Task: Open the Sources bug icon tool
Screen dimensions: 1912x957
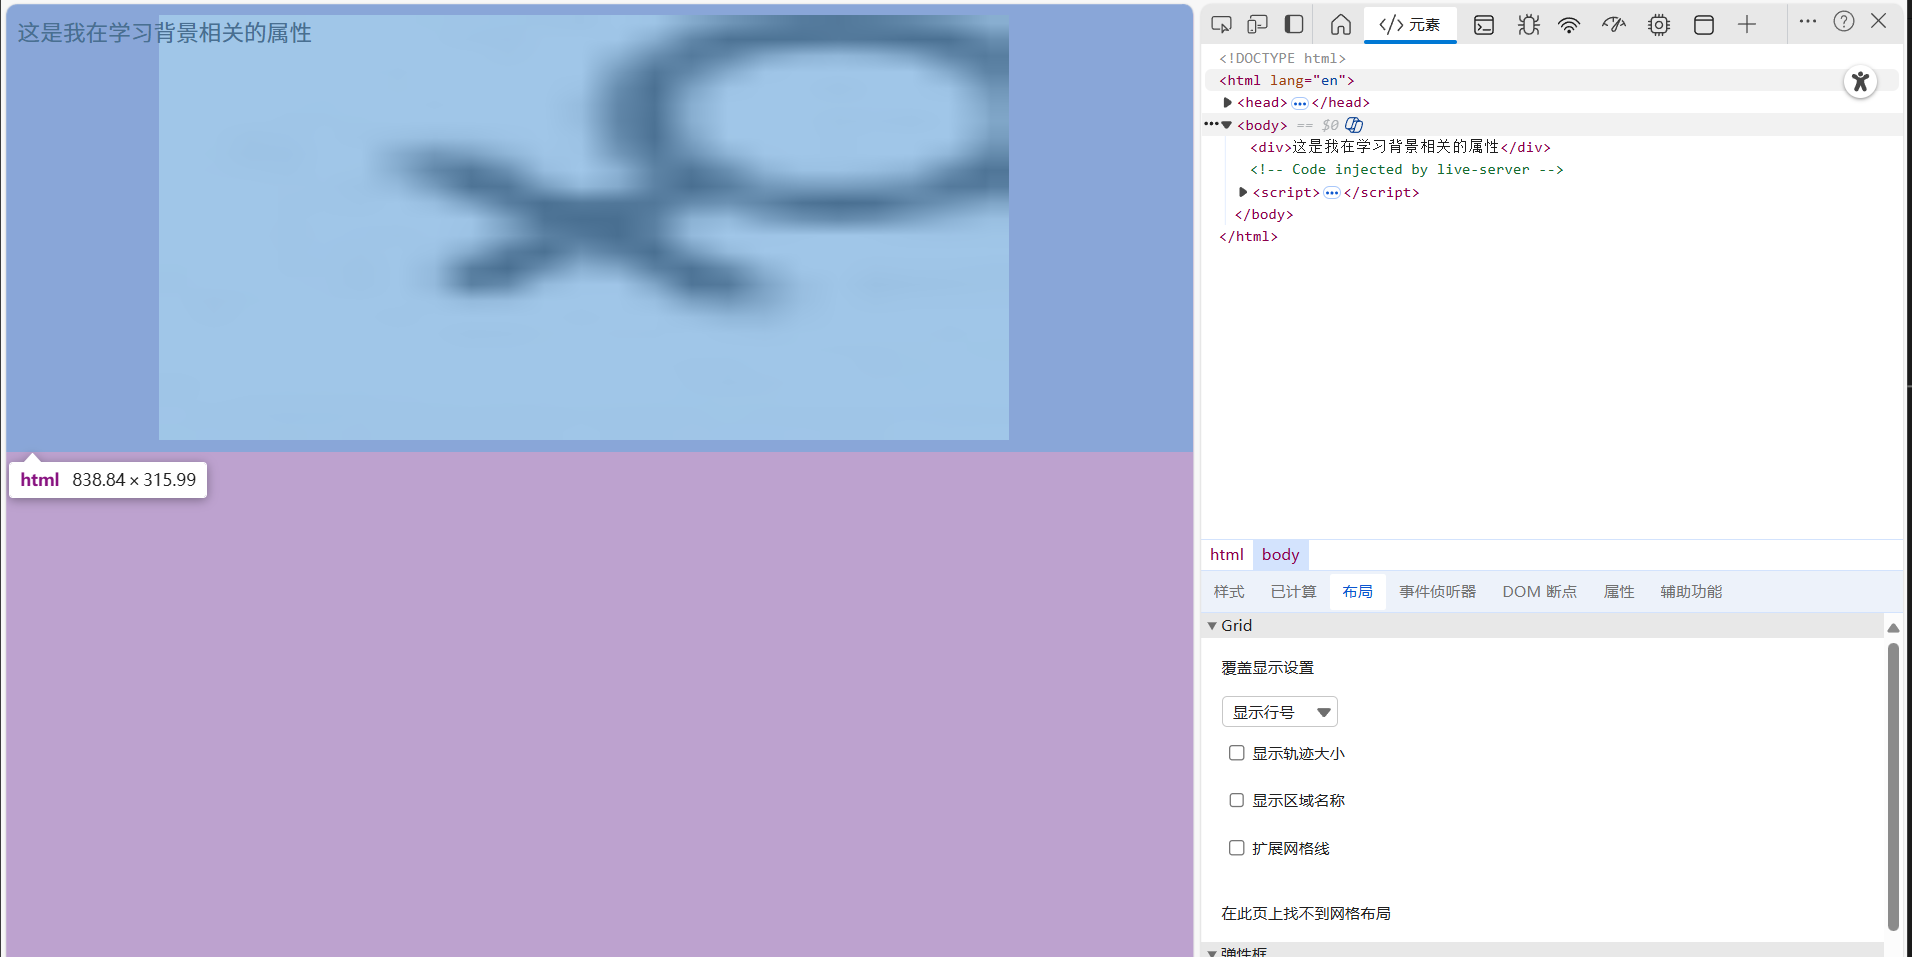Action: [x=1528, y=25]
